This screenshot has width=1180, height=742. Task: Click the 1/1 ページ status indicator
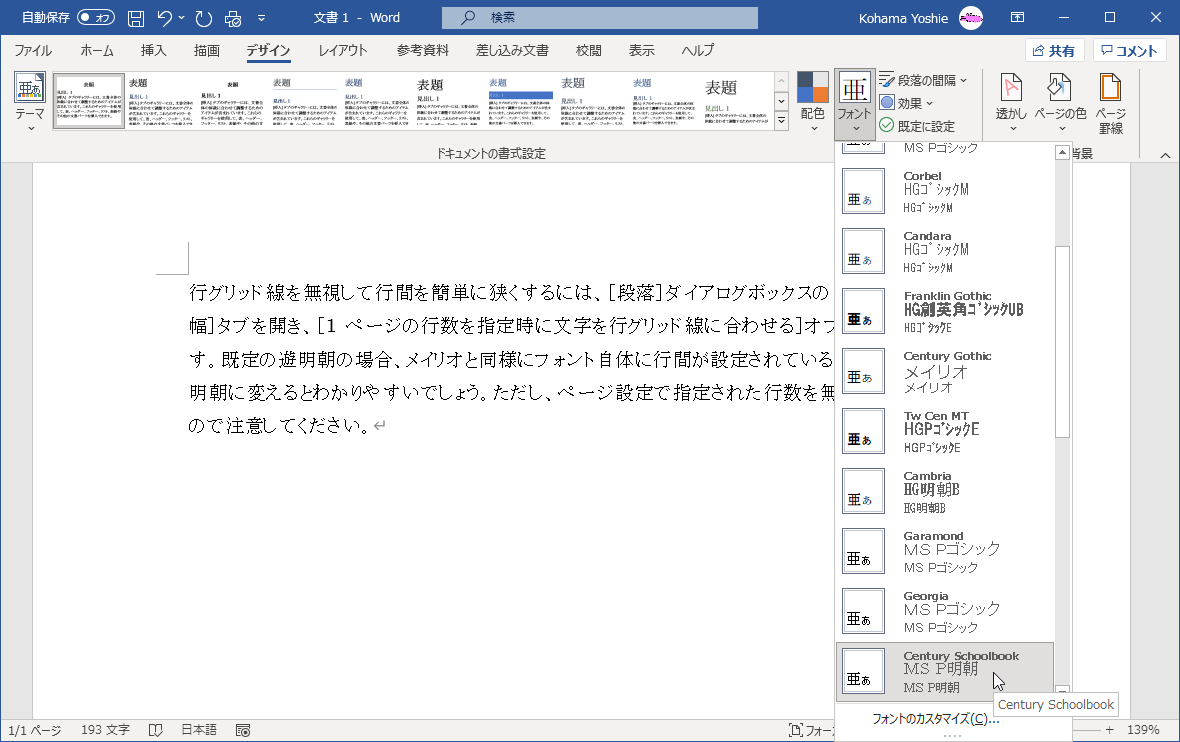tap(35, 730)
